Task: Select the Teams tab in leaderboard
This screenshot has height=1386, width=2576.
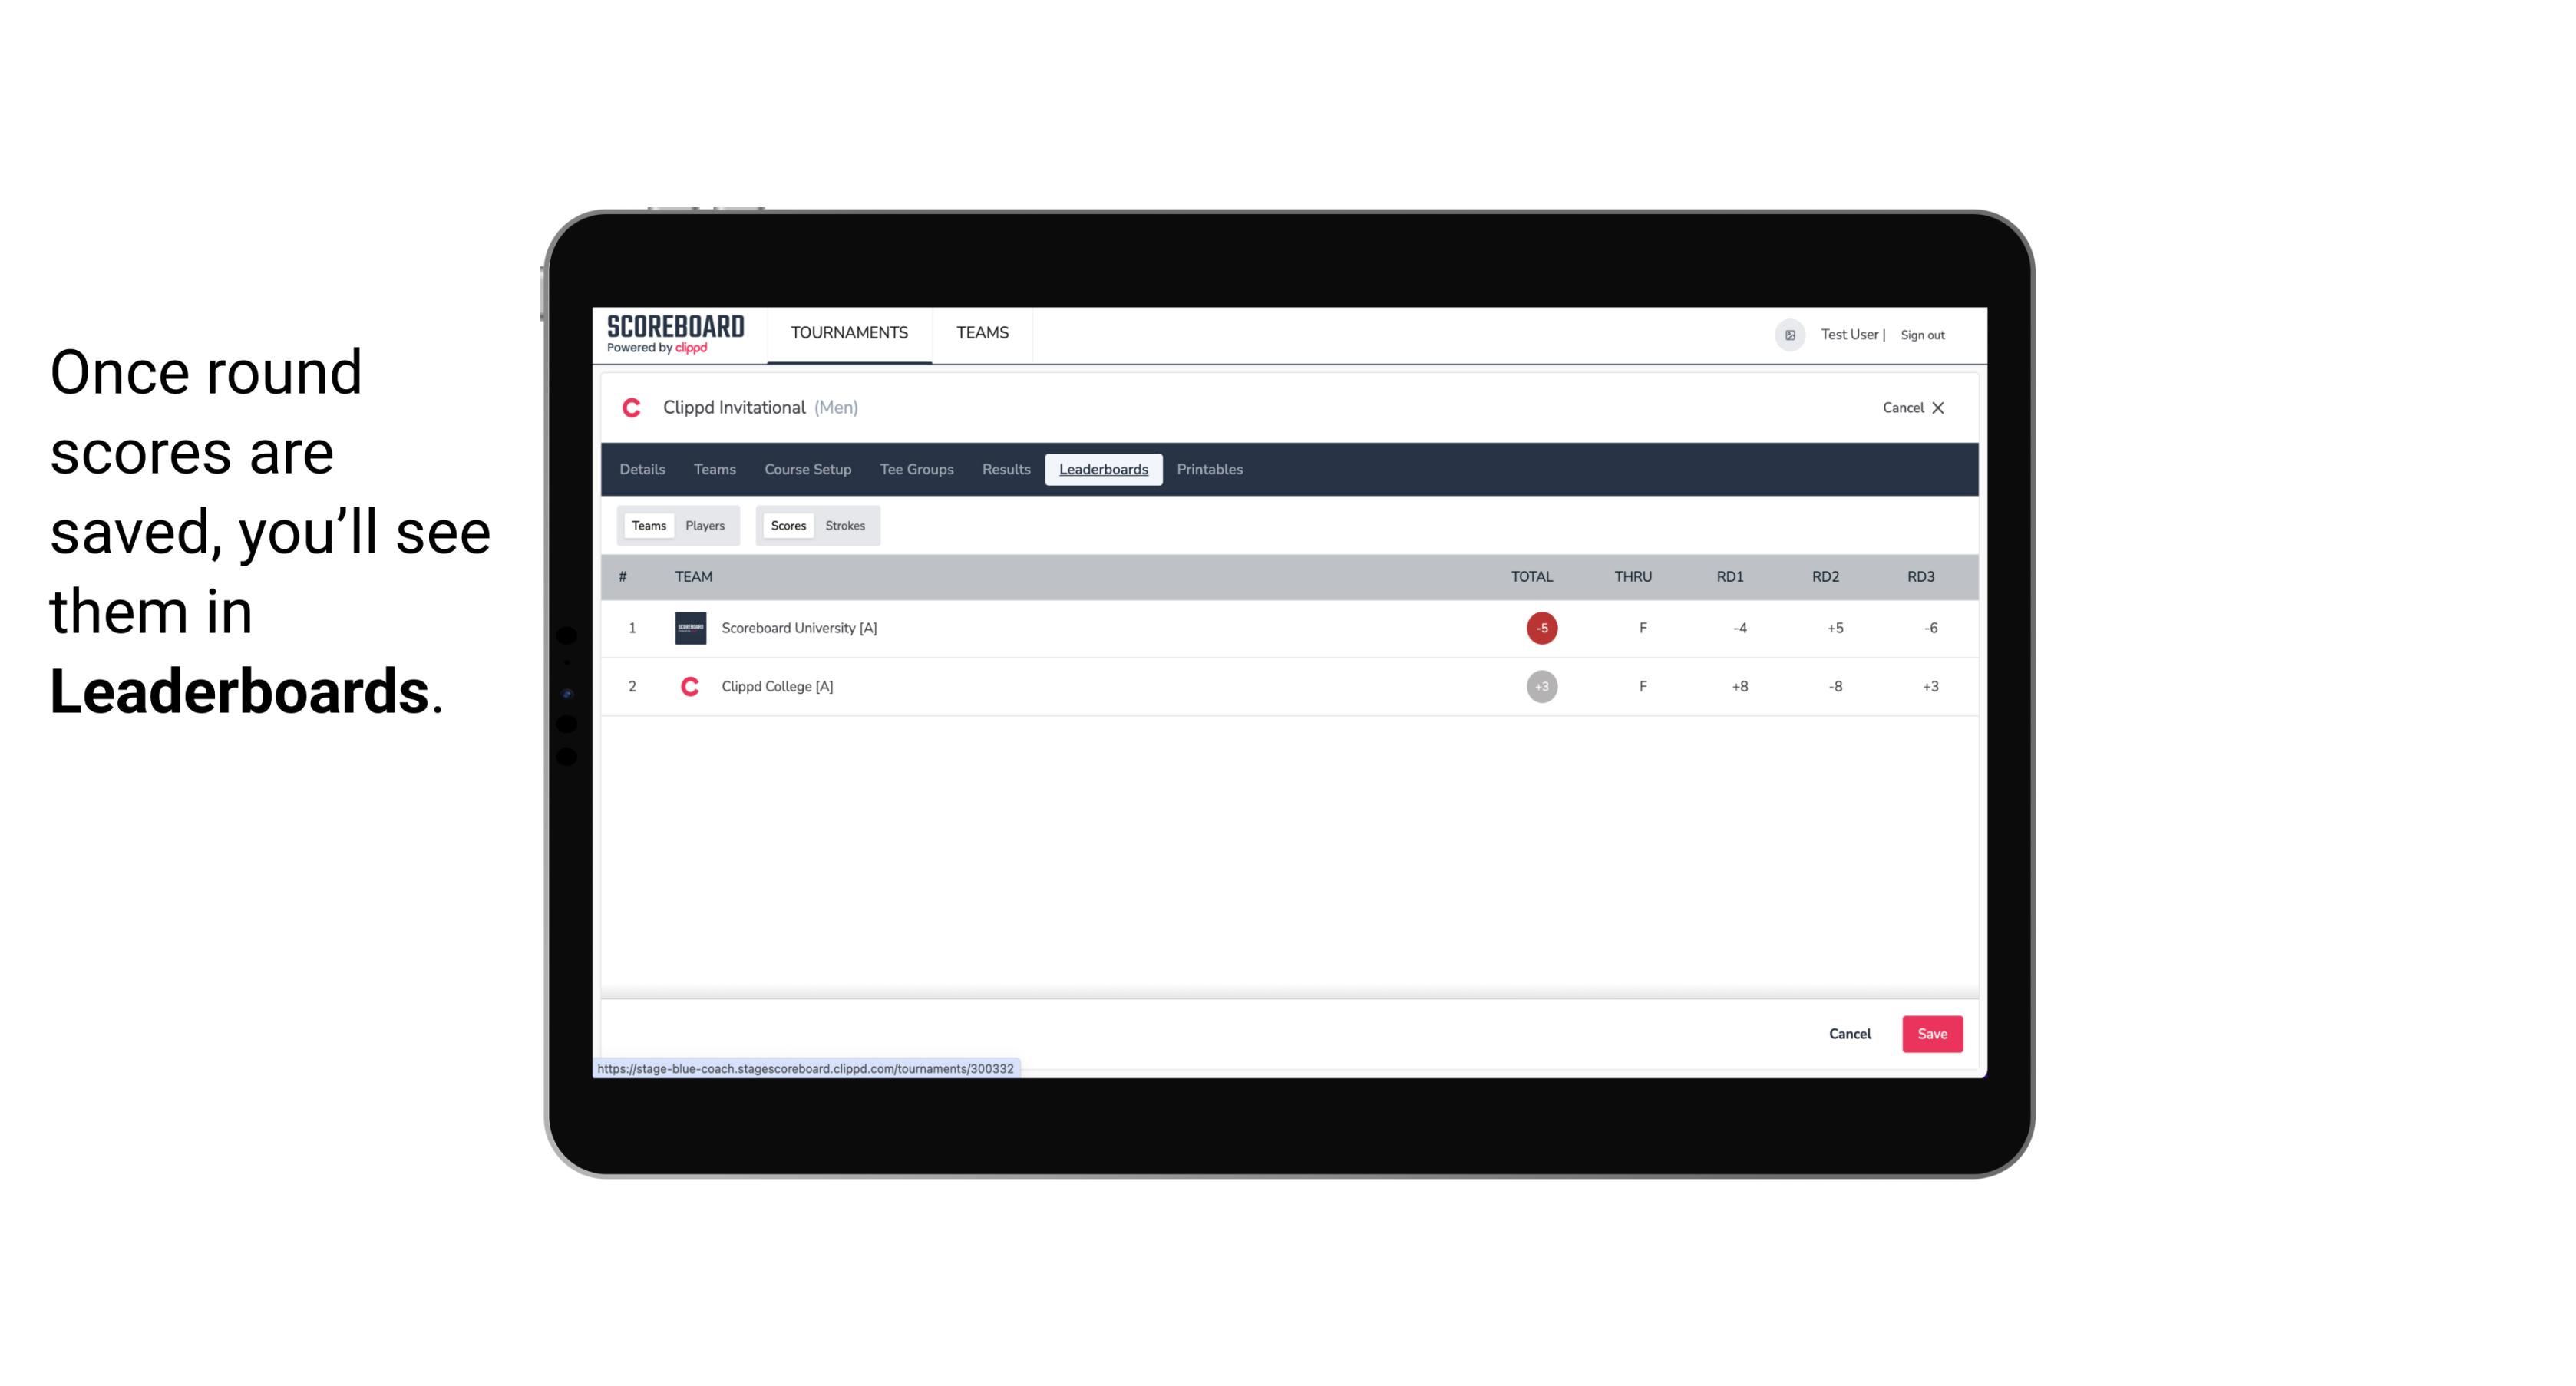Action: [x=646, y=524]
